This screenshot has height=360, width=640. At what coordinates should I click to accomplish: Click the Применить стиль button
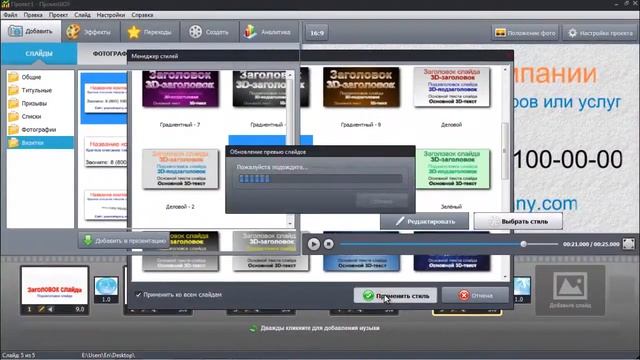[x=395, y=296]
